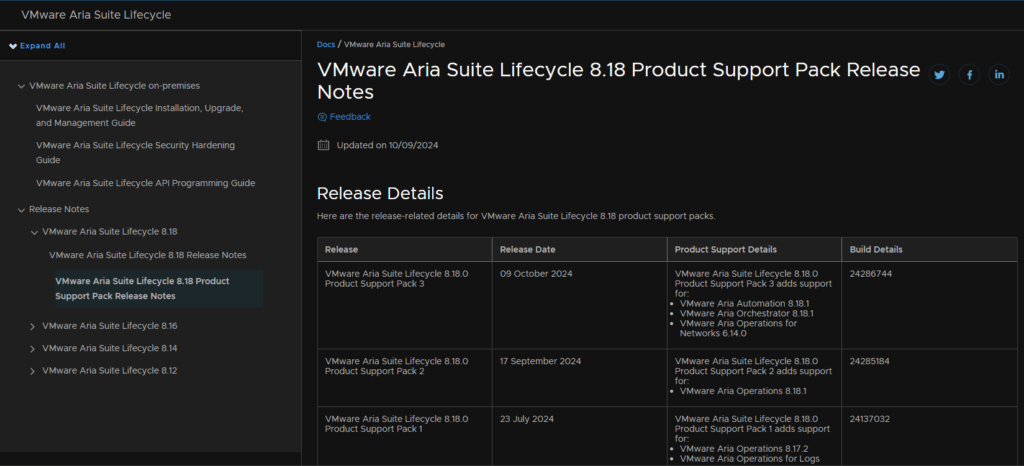The height and width of the screenshot is (466, 1024).
Task: Share page via Twitter icon
Action: [x=939, y=74]
